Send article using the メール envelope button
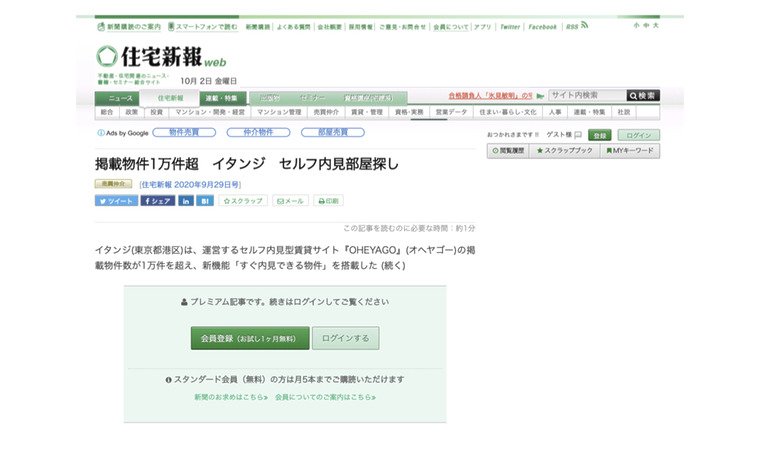Image resolution: width=760 pixels, height=456 pixels. click(x=290, y=201)
